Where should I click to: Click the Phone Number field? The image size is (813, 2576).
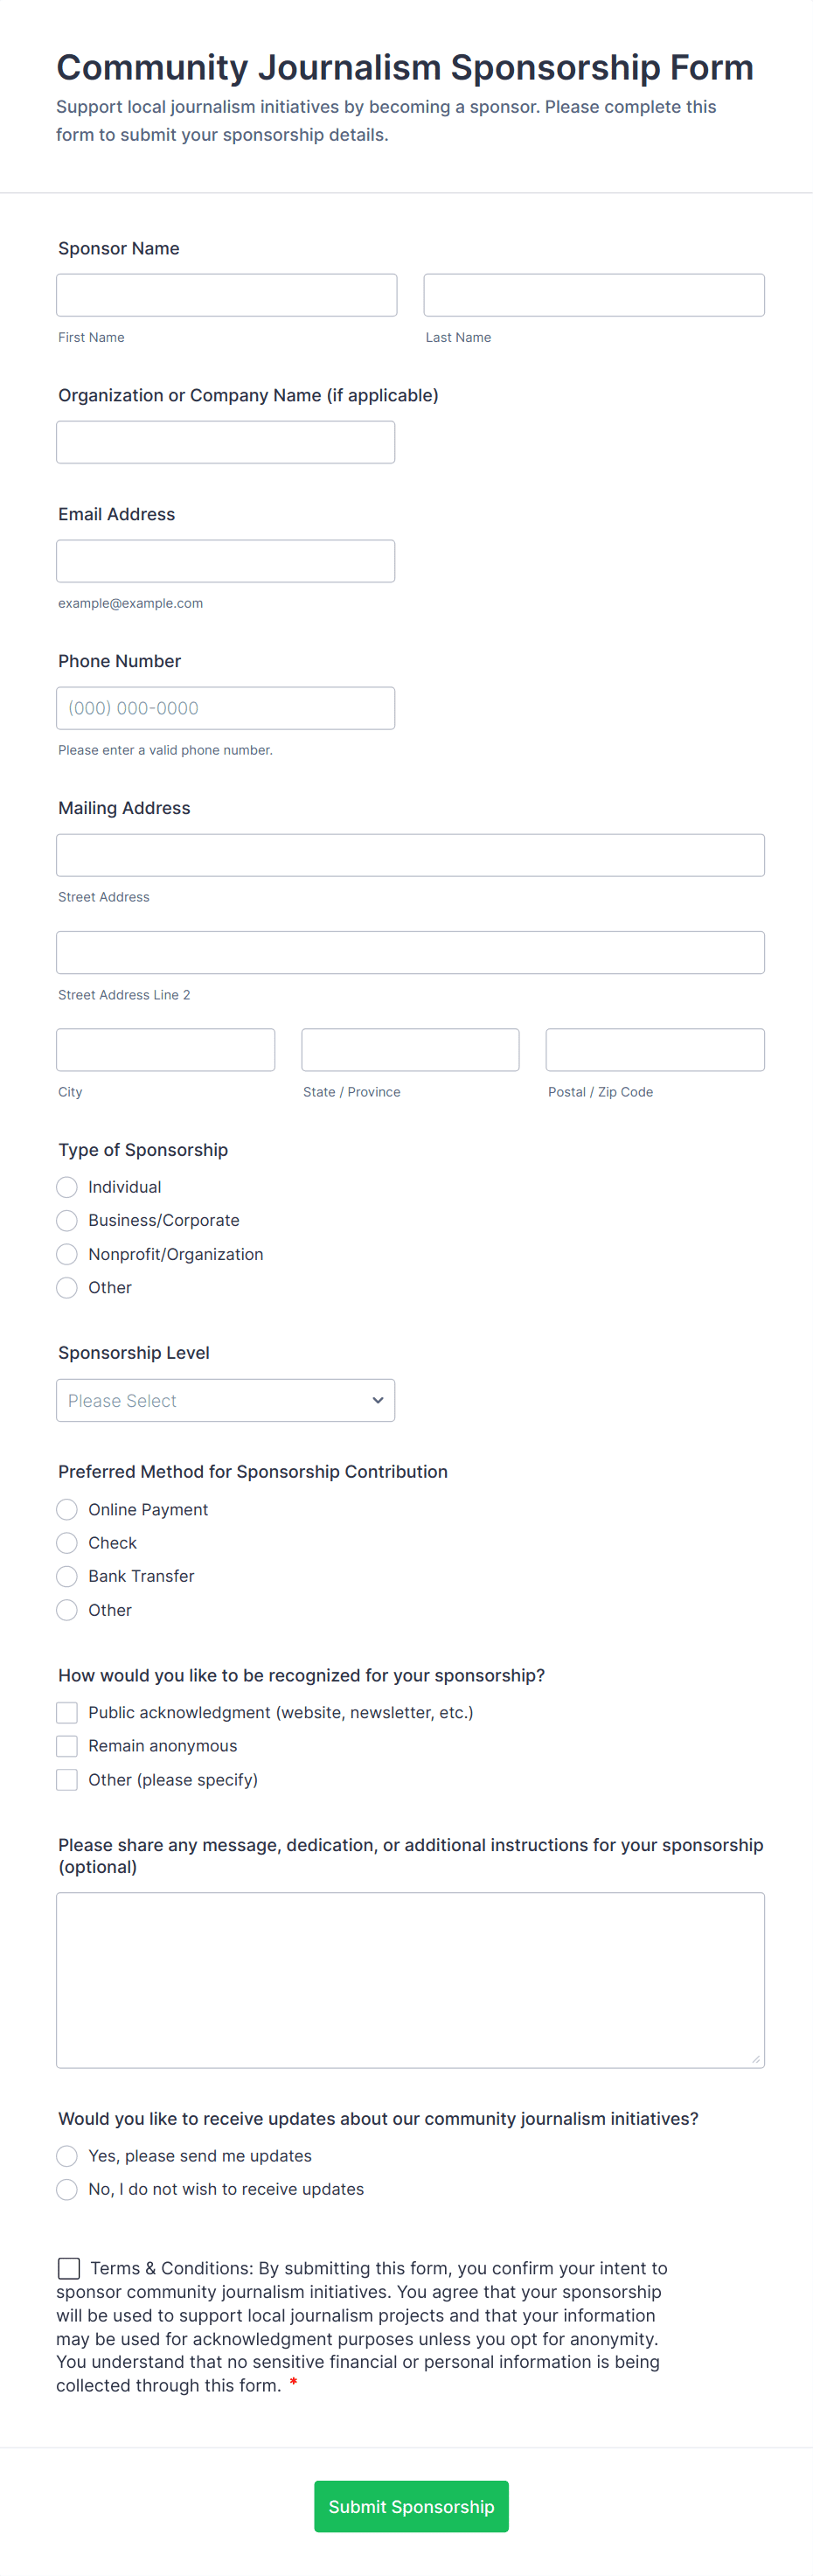click(225, 708)
